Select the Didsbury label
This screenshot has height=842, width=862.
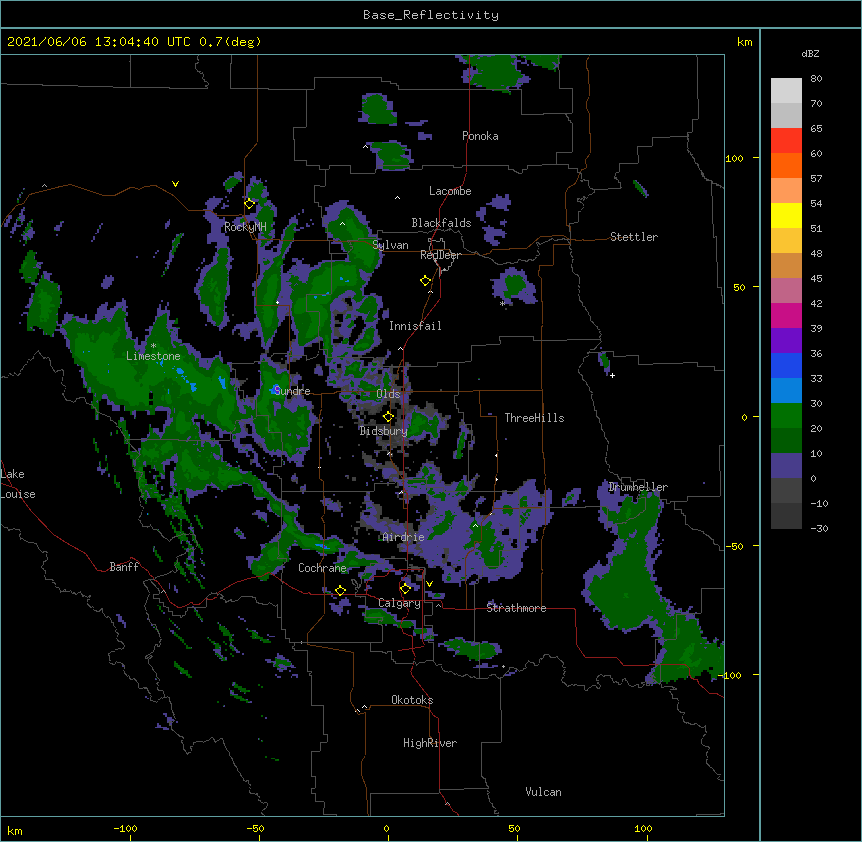[384, 431]
